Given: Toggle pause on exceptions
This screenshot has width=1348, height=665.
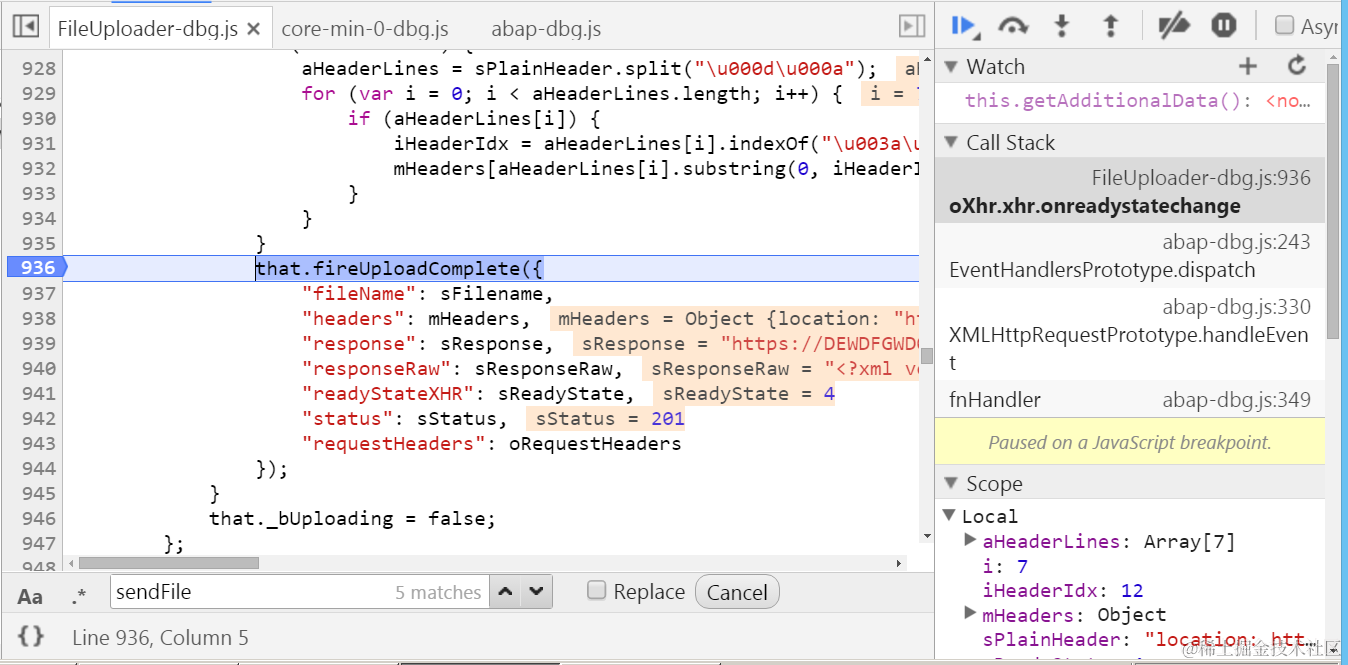Looking at the screenshot, I should [1223, 26].
